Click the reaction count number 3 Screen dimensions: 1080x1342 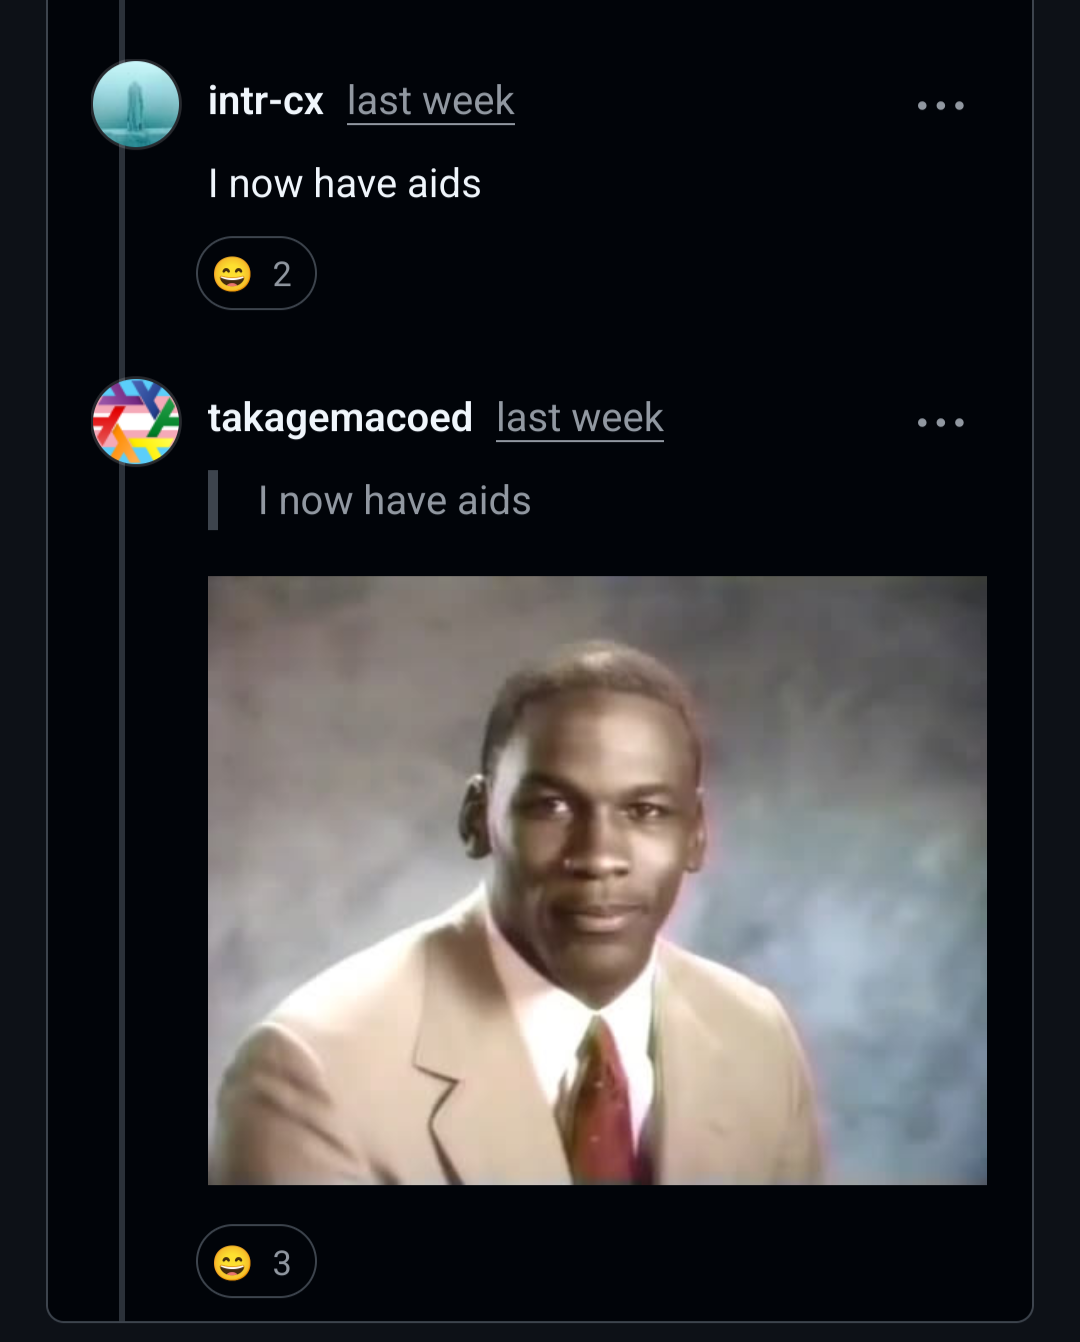pos(282,1263)
